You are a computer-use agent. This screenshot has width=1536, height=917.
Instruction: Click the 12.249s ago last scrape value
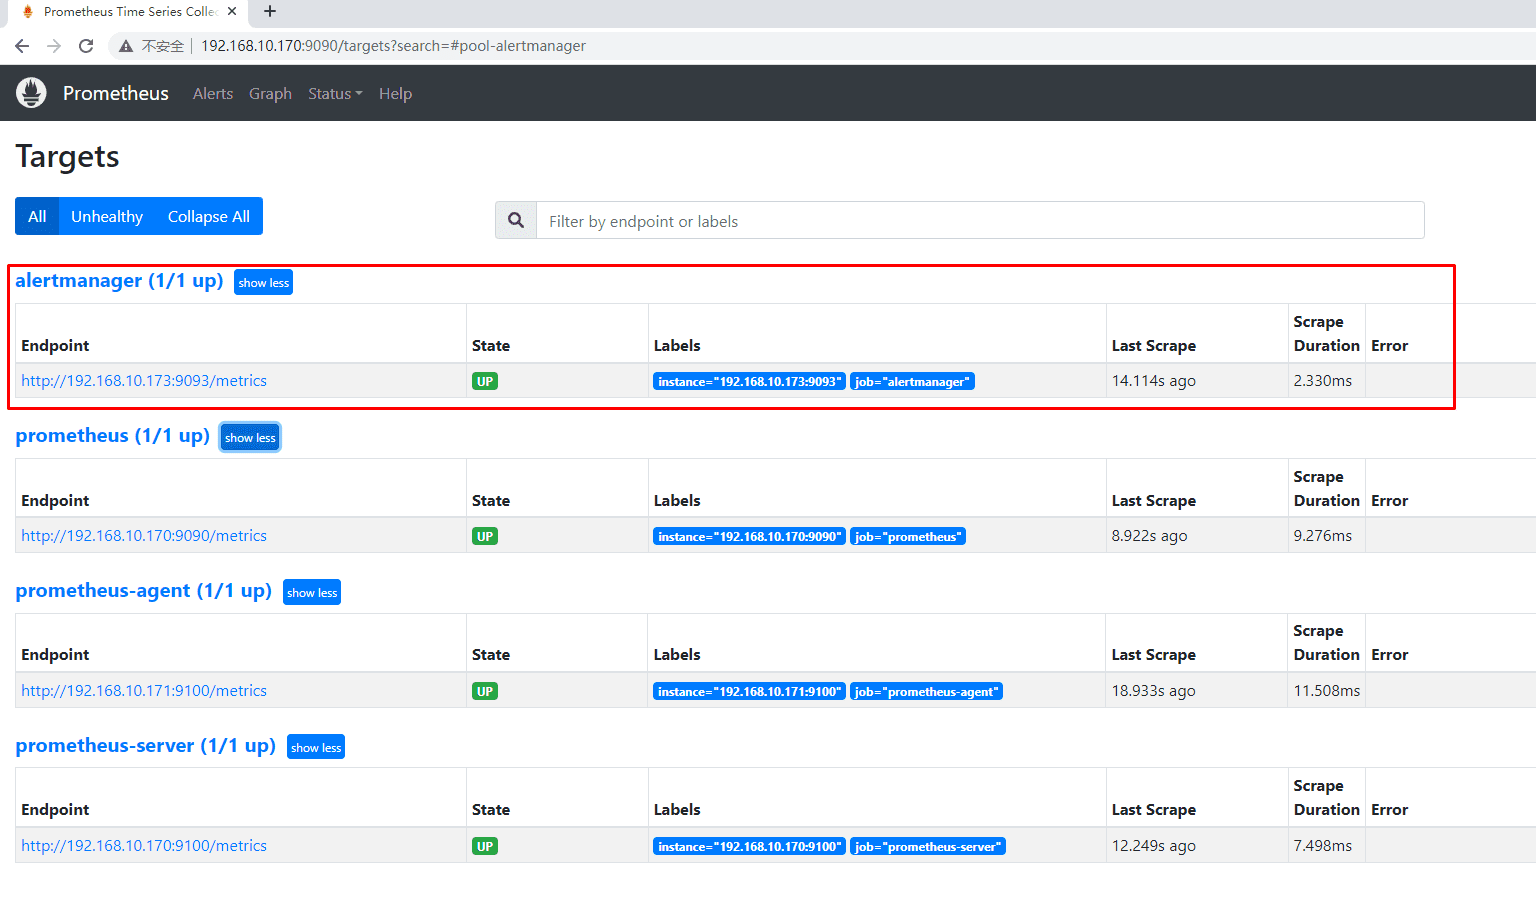pos(1154,846)
